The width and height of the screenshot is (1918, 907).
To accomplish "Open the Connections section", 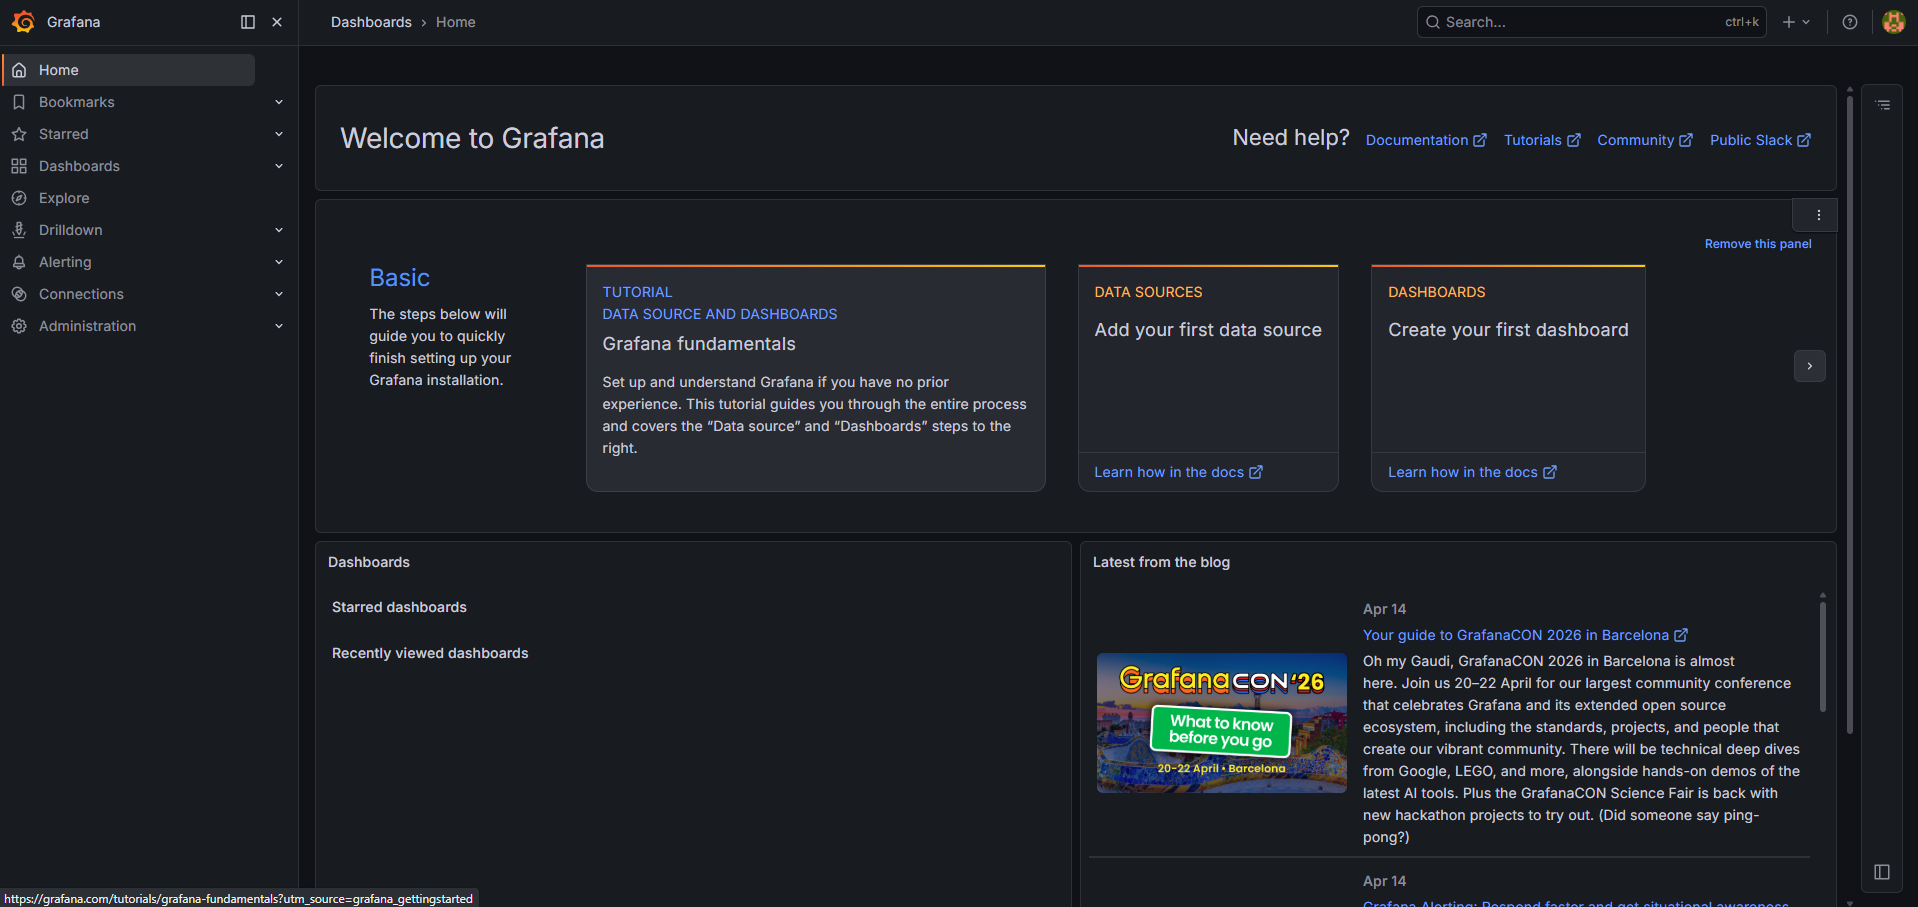I will click(x=81, y=293).
